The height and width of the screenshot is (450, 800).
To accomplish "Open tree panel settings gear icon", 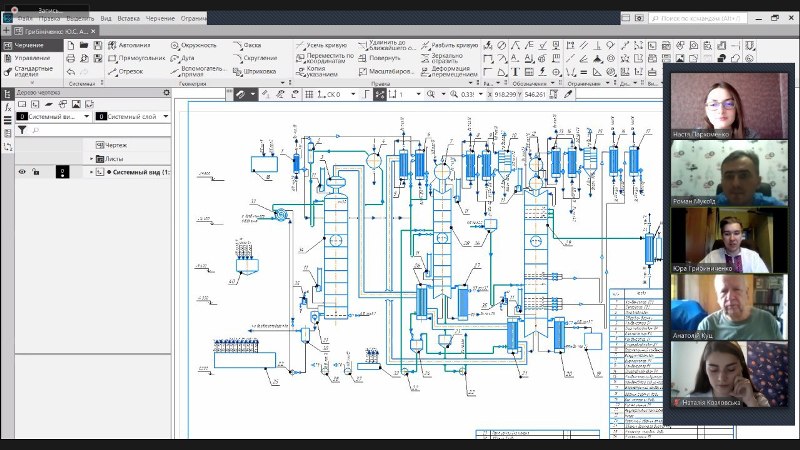I will (x=167, y=93).
